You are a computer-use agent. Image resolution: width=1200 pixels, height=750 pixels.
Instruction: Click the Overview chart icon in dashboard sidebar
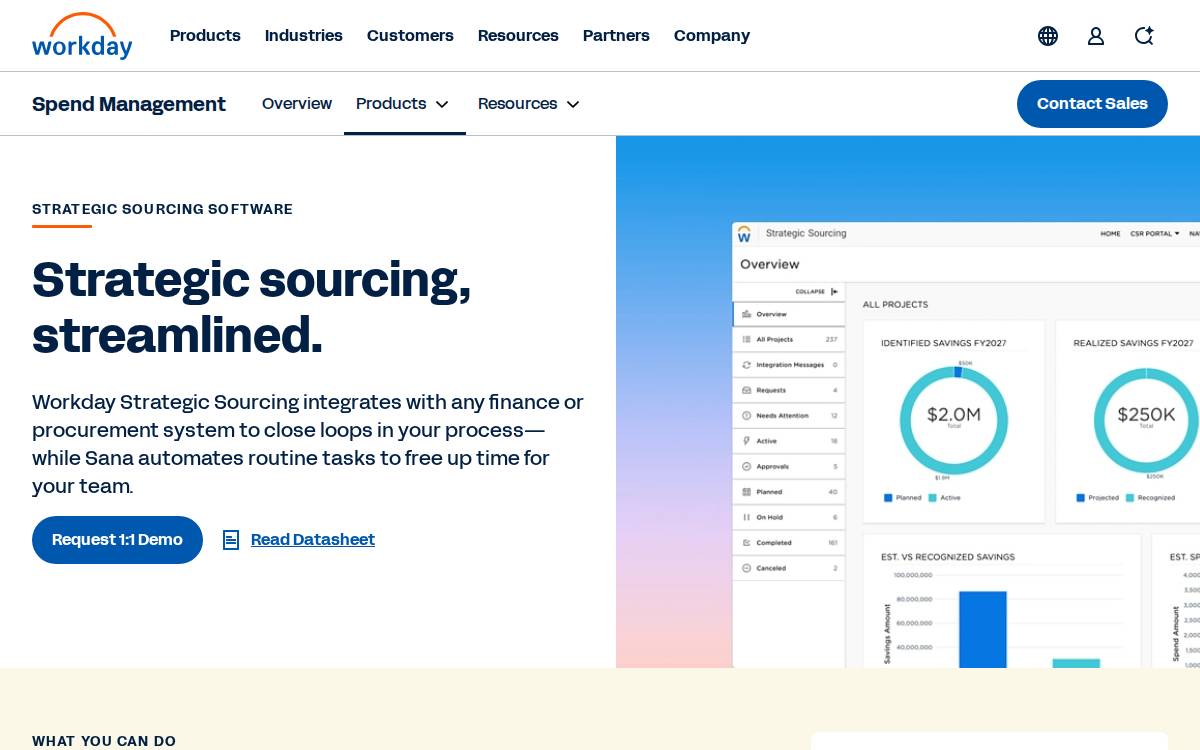point(746,314)
